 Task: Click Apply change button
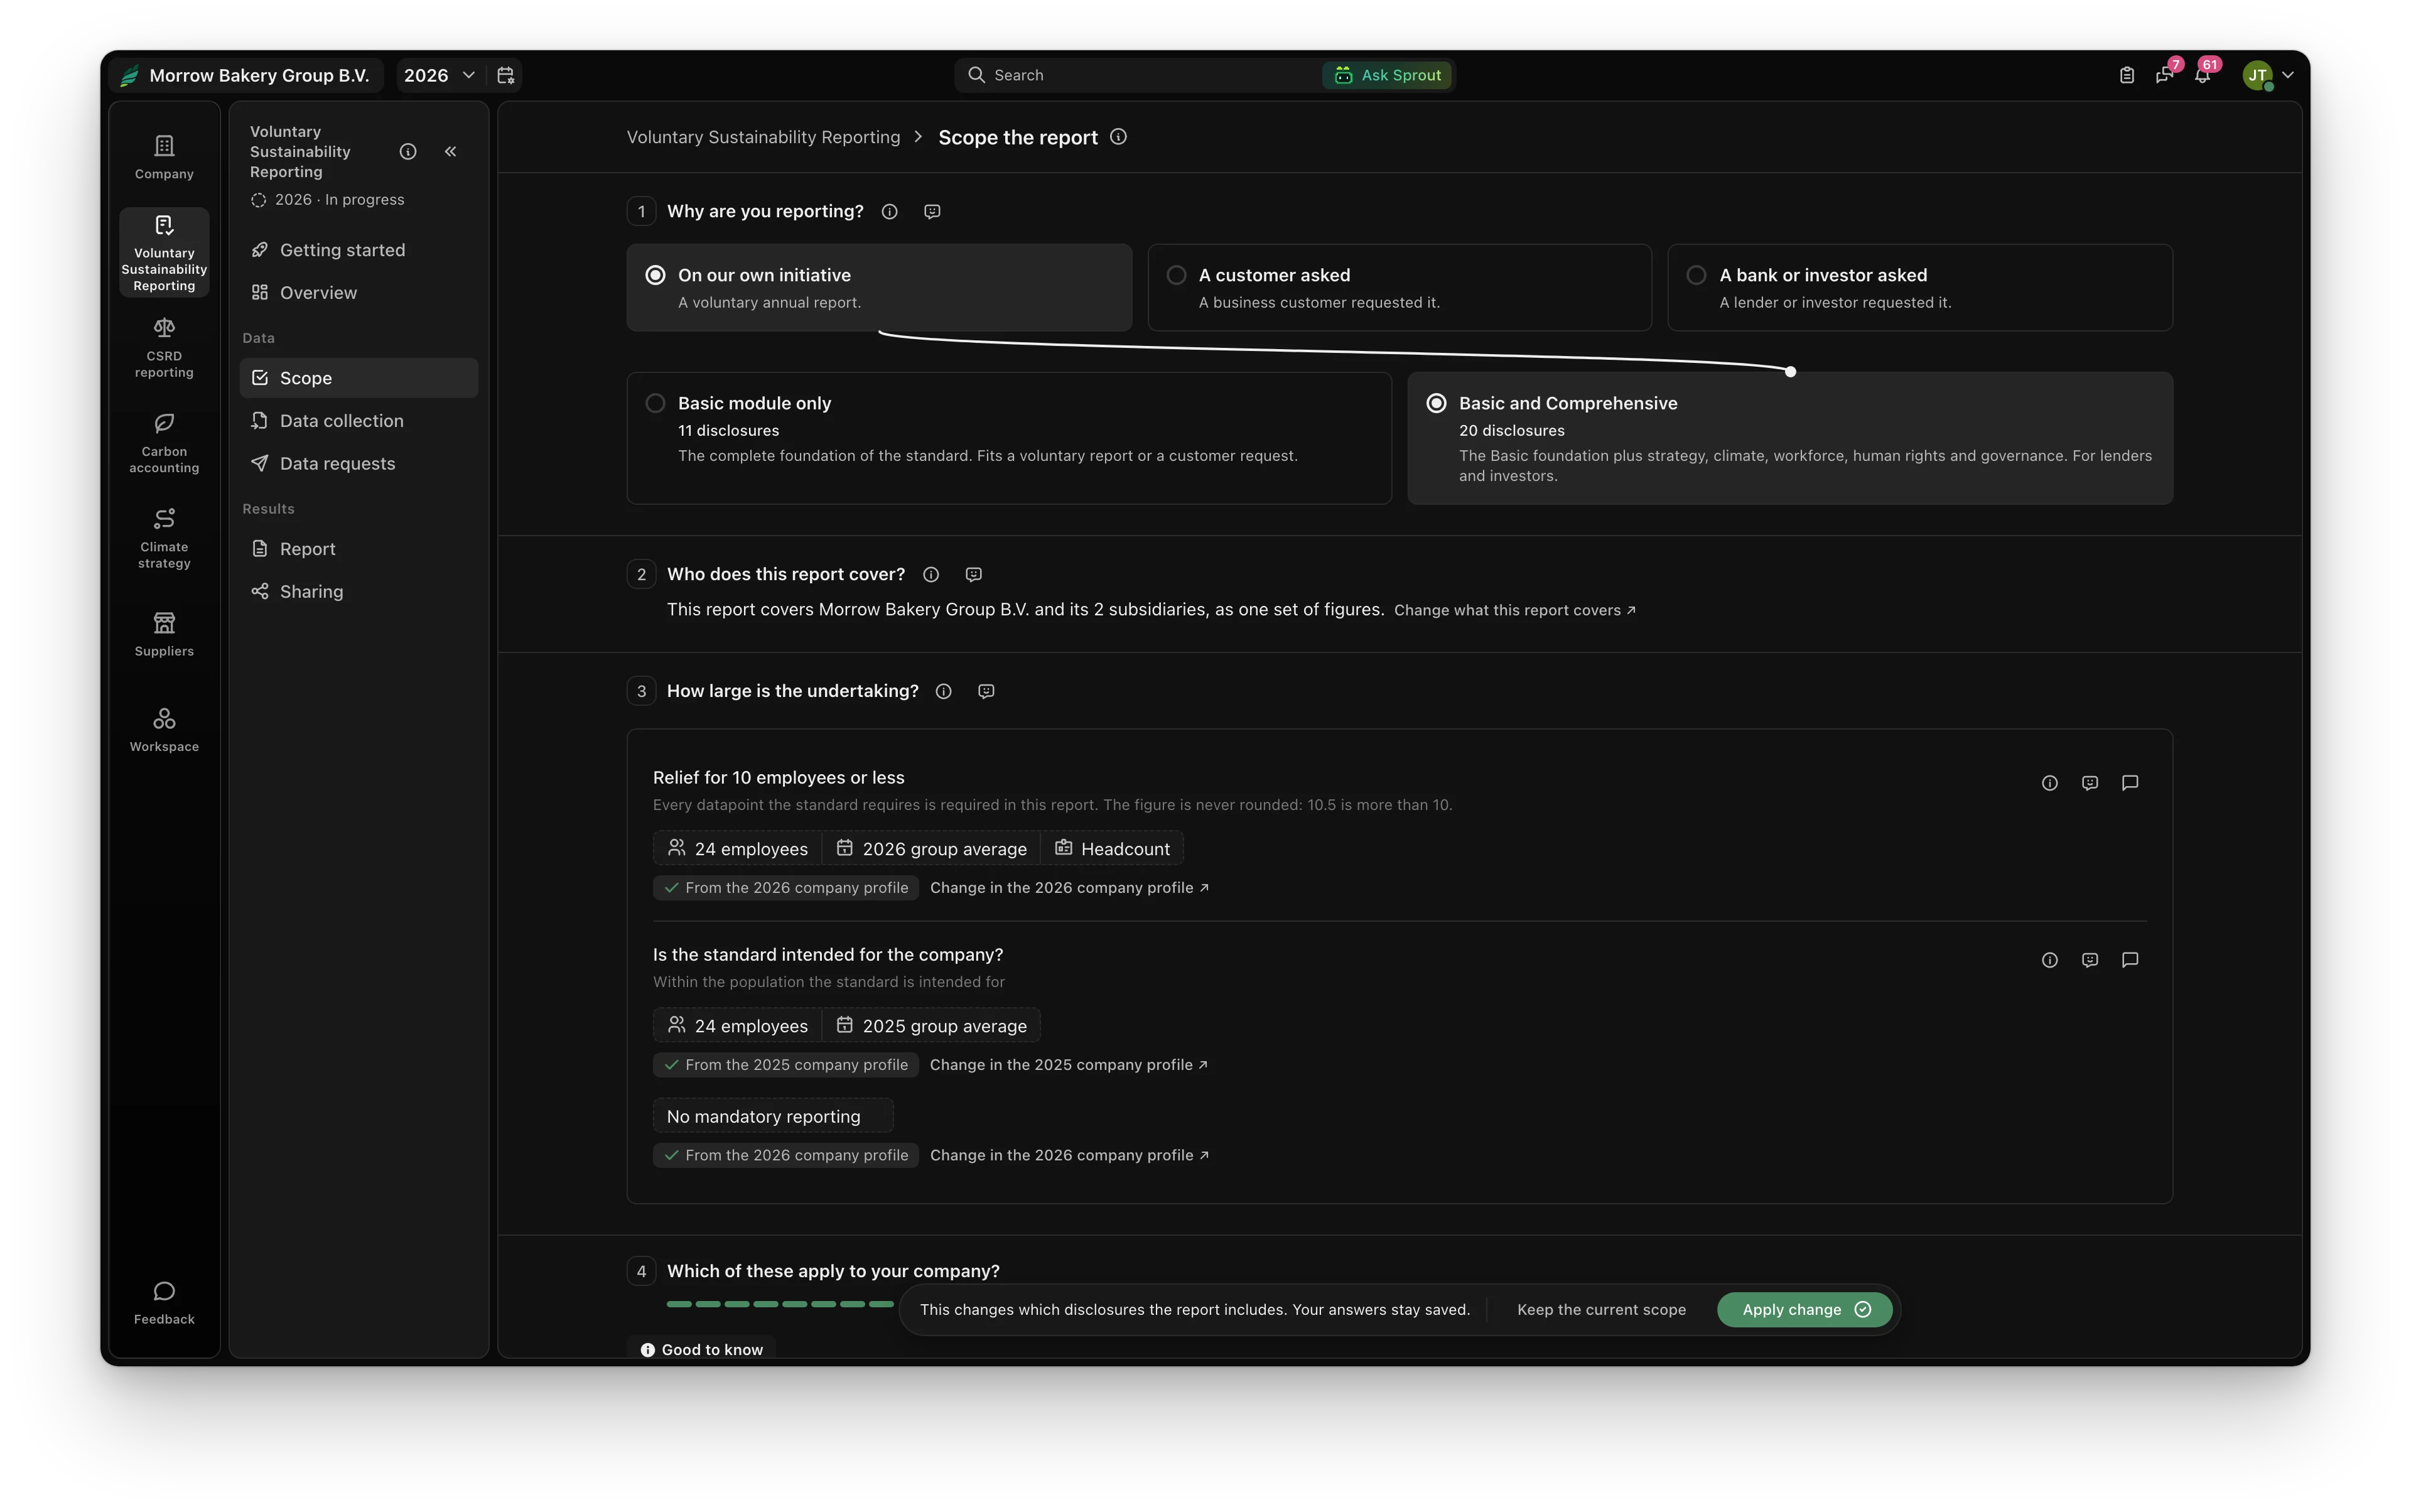[1804, 1310]
